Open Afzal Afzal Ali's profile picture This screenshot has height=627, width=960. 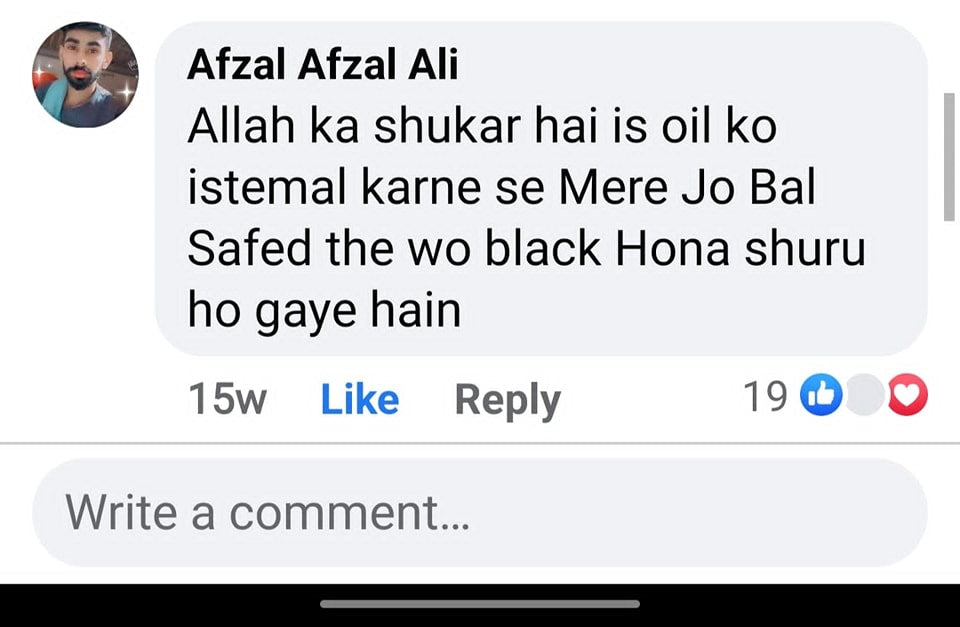(85, 75)
